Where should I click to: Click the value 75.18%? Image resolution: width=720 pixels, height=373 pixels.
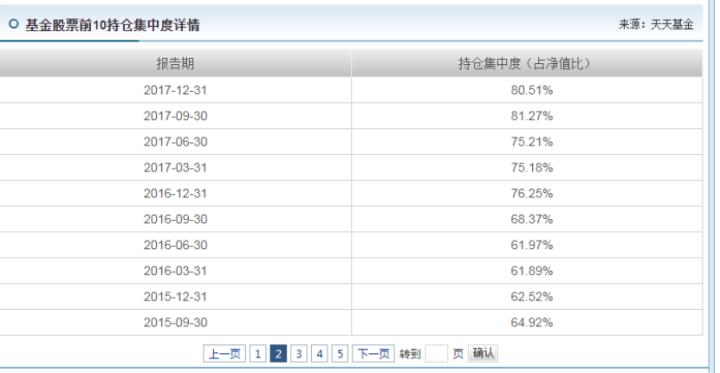click(532, 168)
